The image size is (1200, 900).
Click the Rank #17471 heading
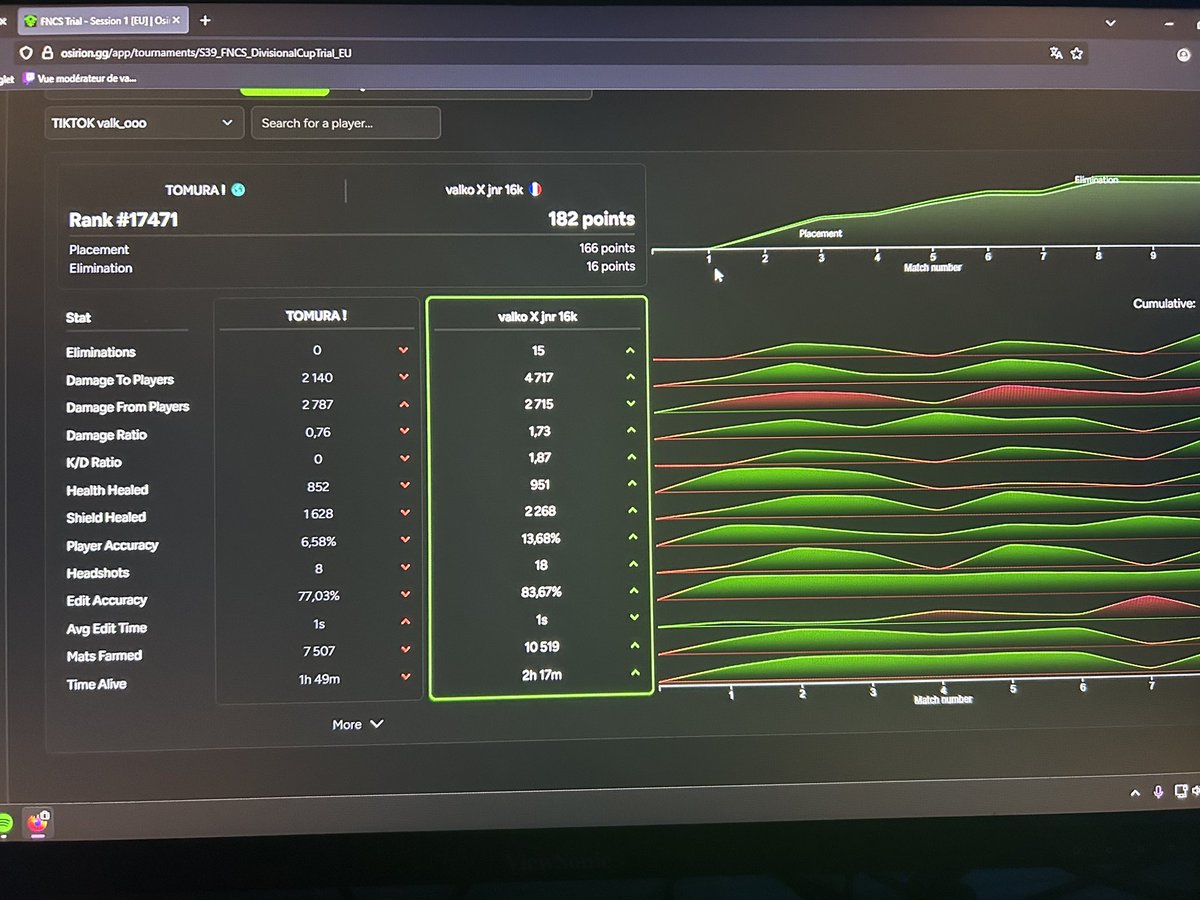(123, 219)
